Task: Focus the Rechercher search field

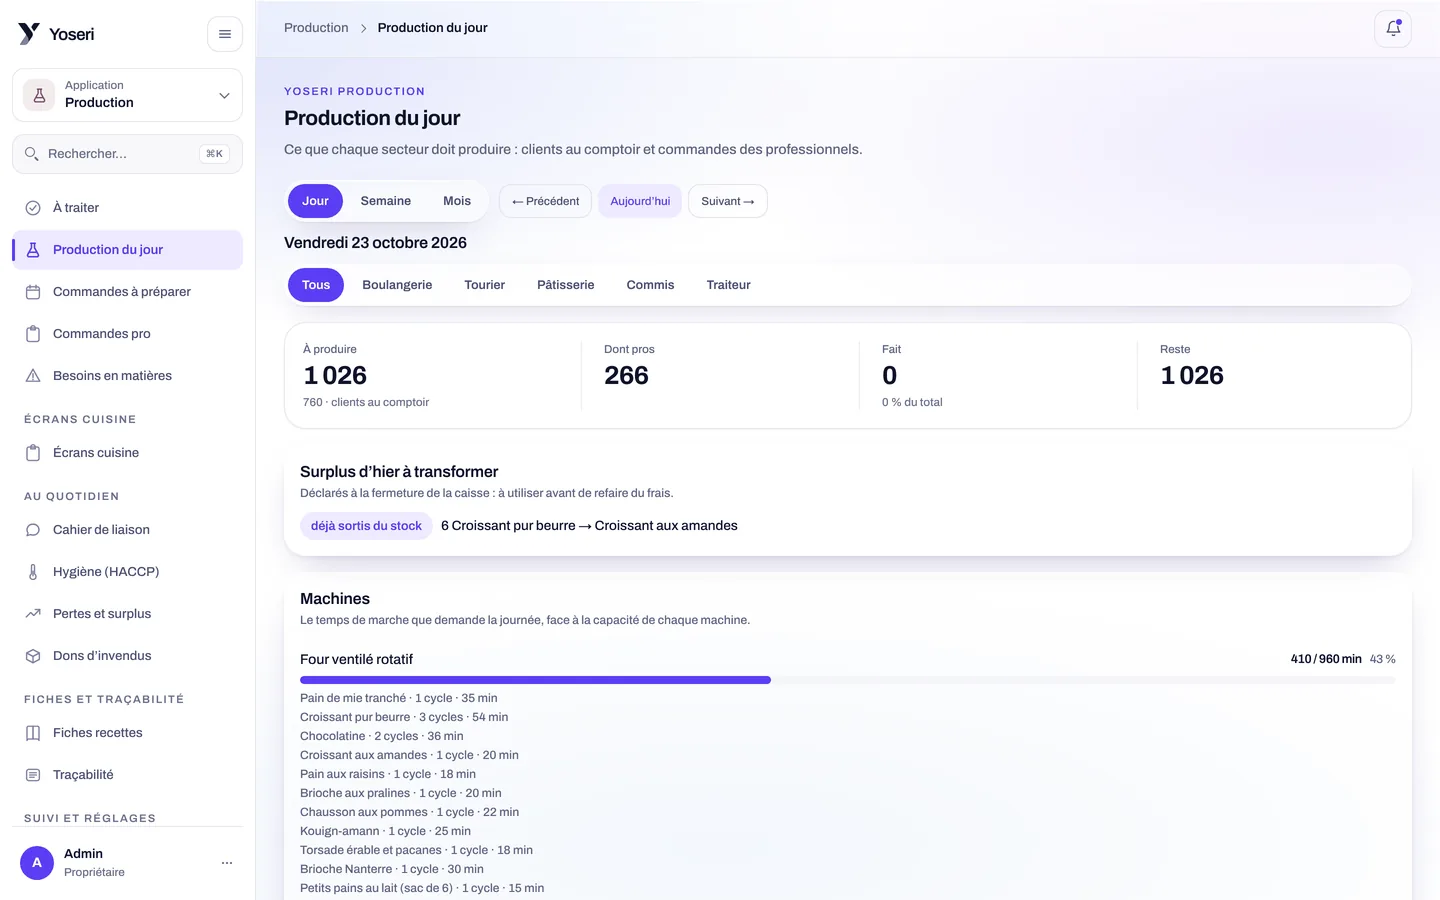Action: click(127, 154)
